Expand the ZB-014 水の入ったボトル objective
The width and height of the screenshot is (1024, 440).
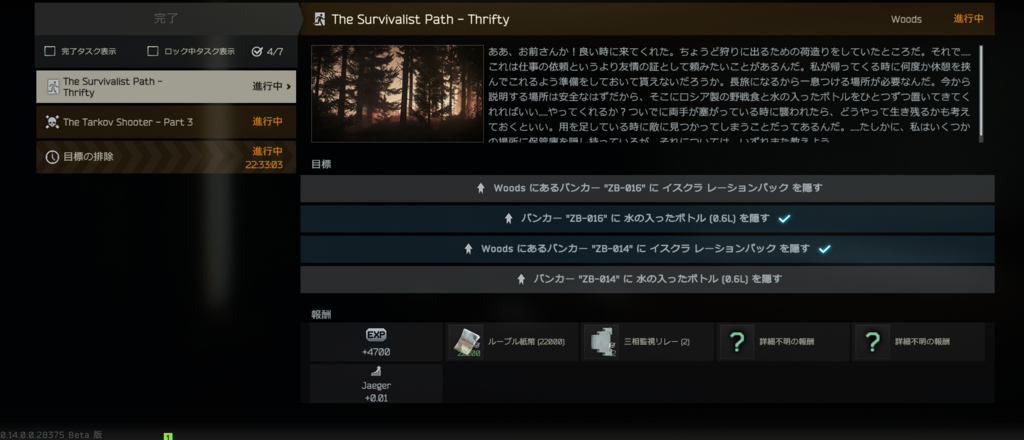647,279
